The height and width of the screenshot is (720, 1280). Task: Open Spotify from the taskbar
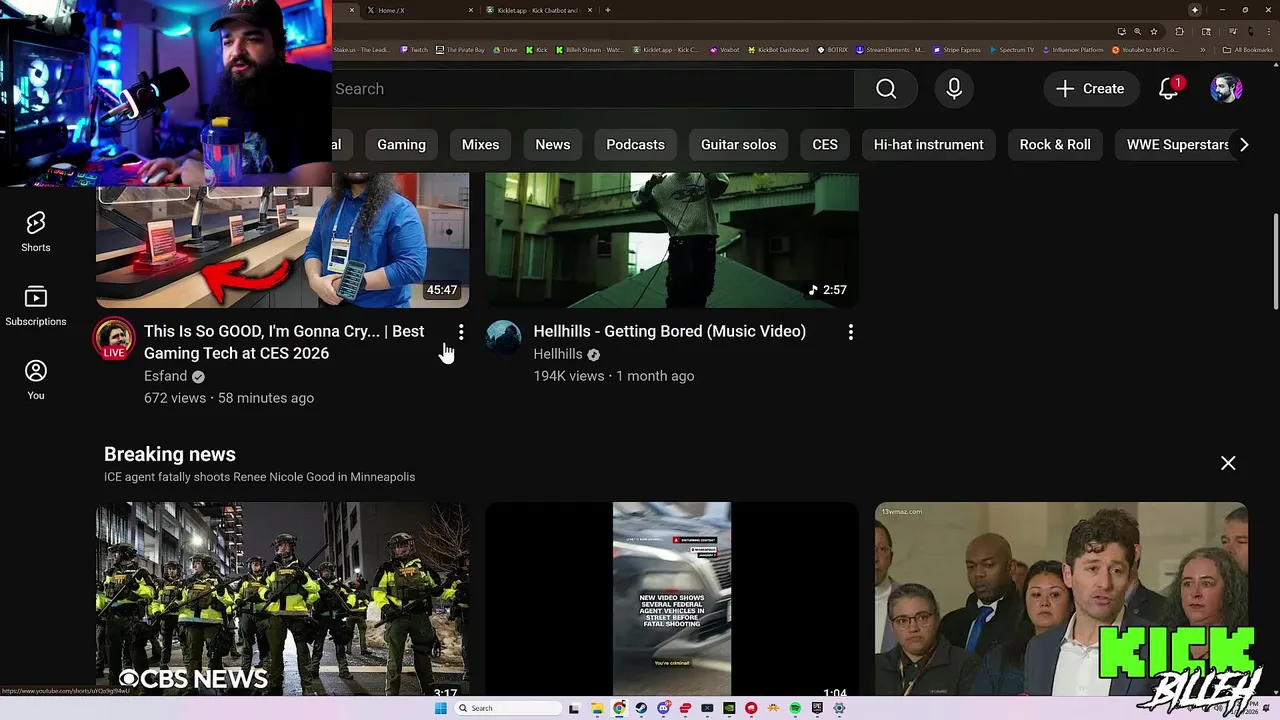795,708
